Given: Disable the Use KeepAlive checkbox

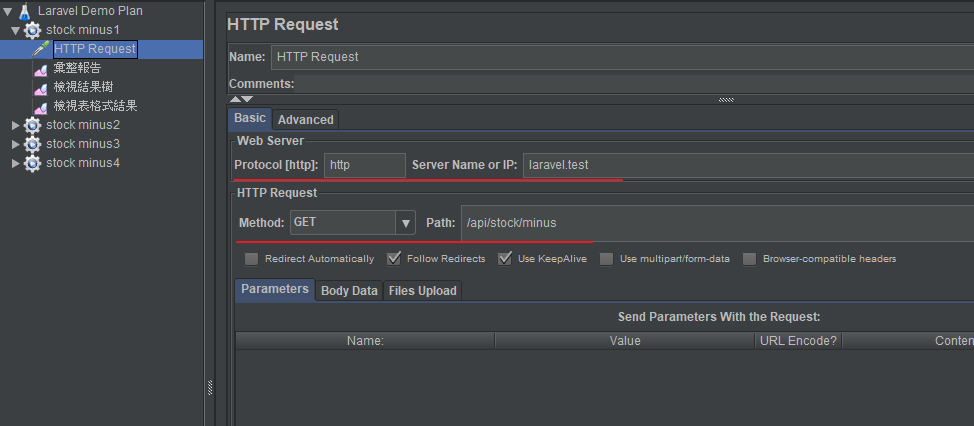Looking at the screenshot, I should tap(504, 259).
